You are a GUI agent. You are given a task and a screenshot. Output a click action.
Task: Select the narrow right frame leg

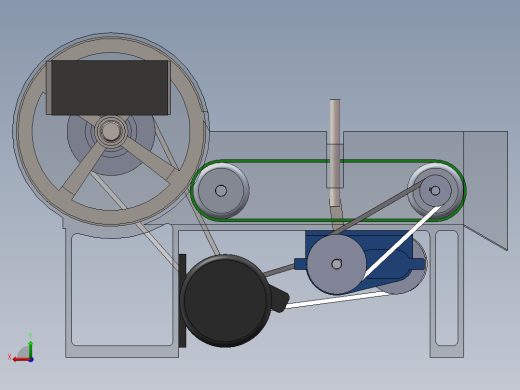[447, 291]
